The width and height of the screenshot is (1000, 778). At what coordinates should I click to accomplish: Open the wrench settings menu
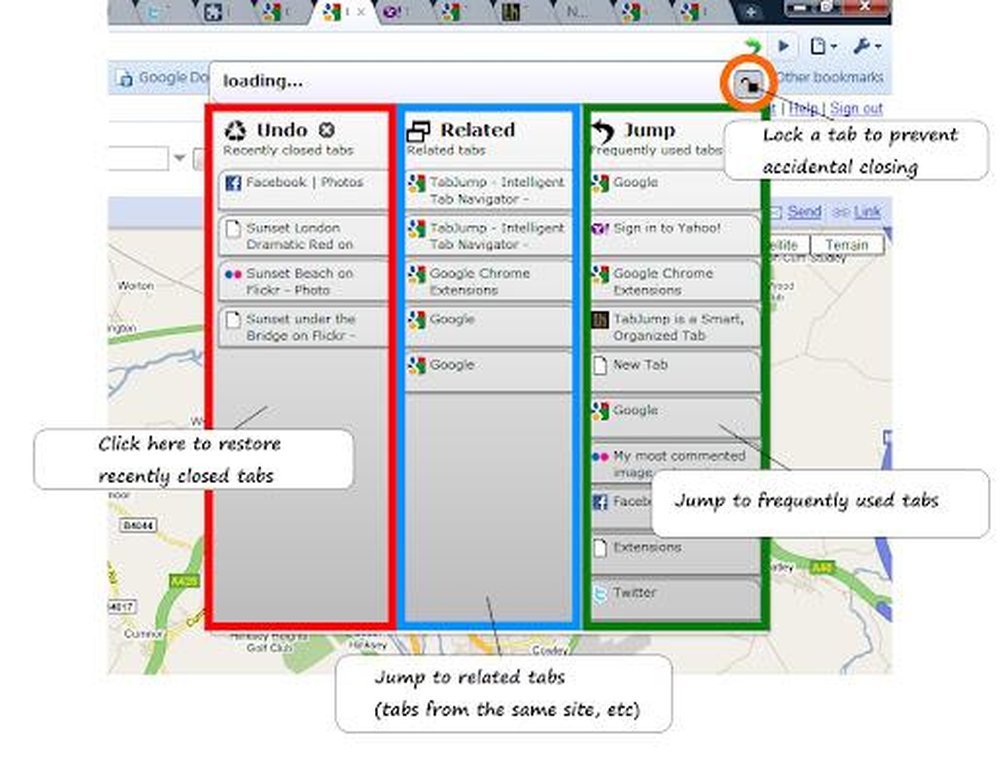click(x=867, y=46)
